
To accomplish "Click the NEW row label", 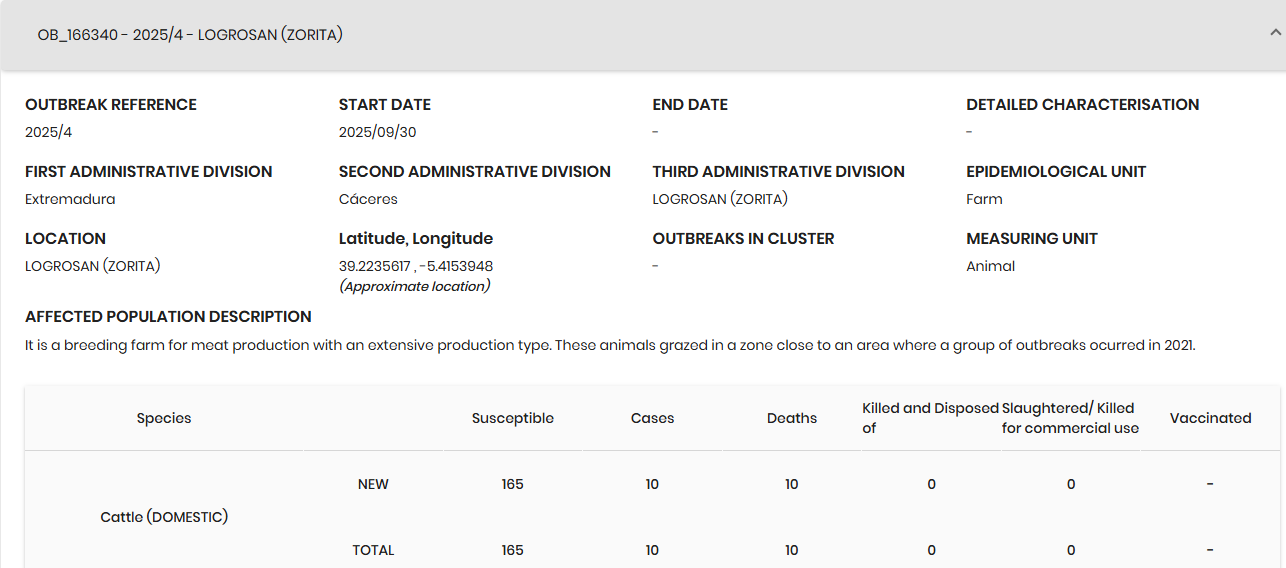I will pyautogui.click(x=373, y=484).
